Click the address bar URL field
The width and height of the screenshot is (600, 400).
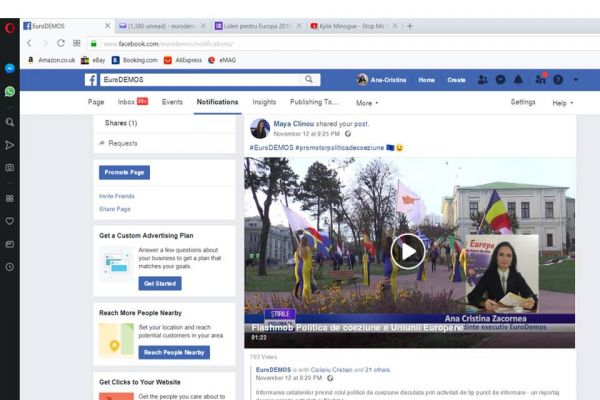pyautogui.click(x=344, y=44)
